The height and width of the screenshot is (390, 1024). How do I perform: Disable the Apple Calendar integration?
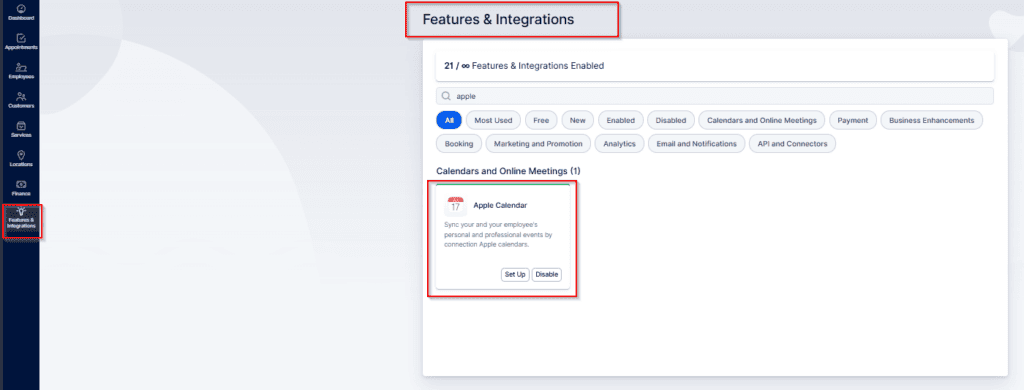(x=547, y=274)
